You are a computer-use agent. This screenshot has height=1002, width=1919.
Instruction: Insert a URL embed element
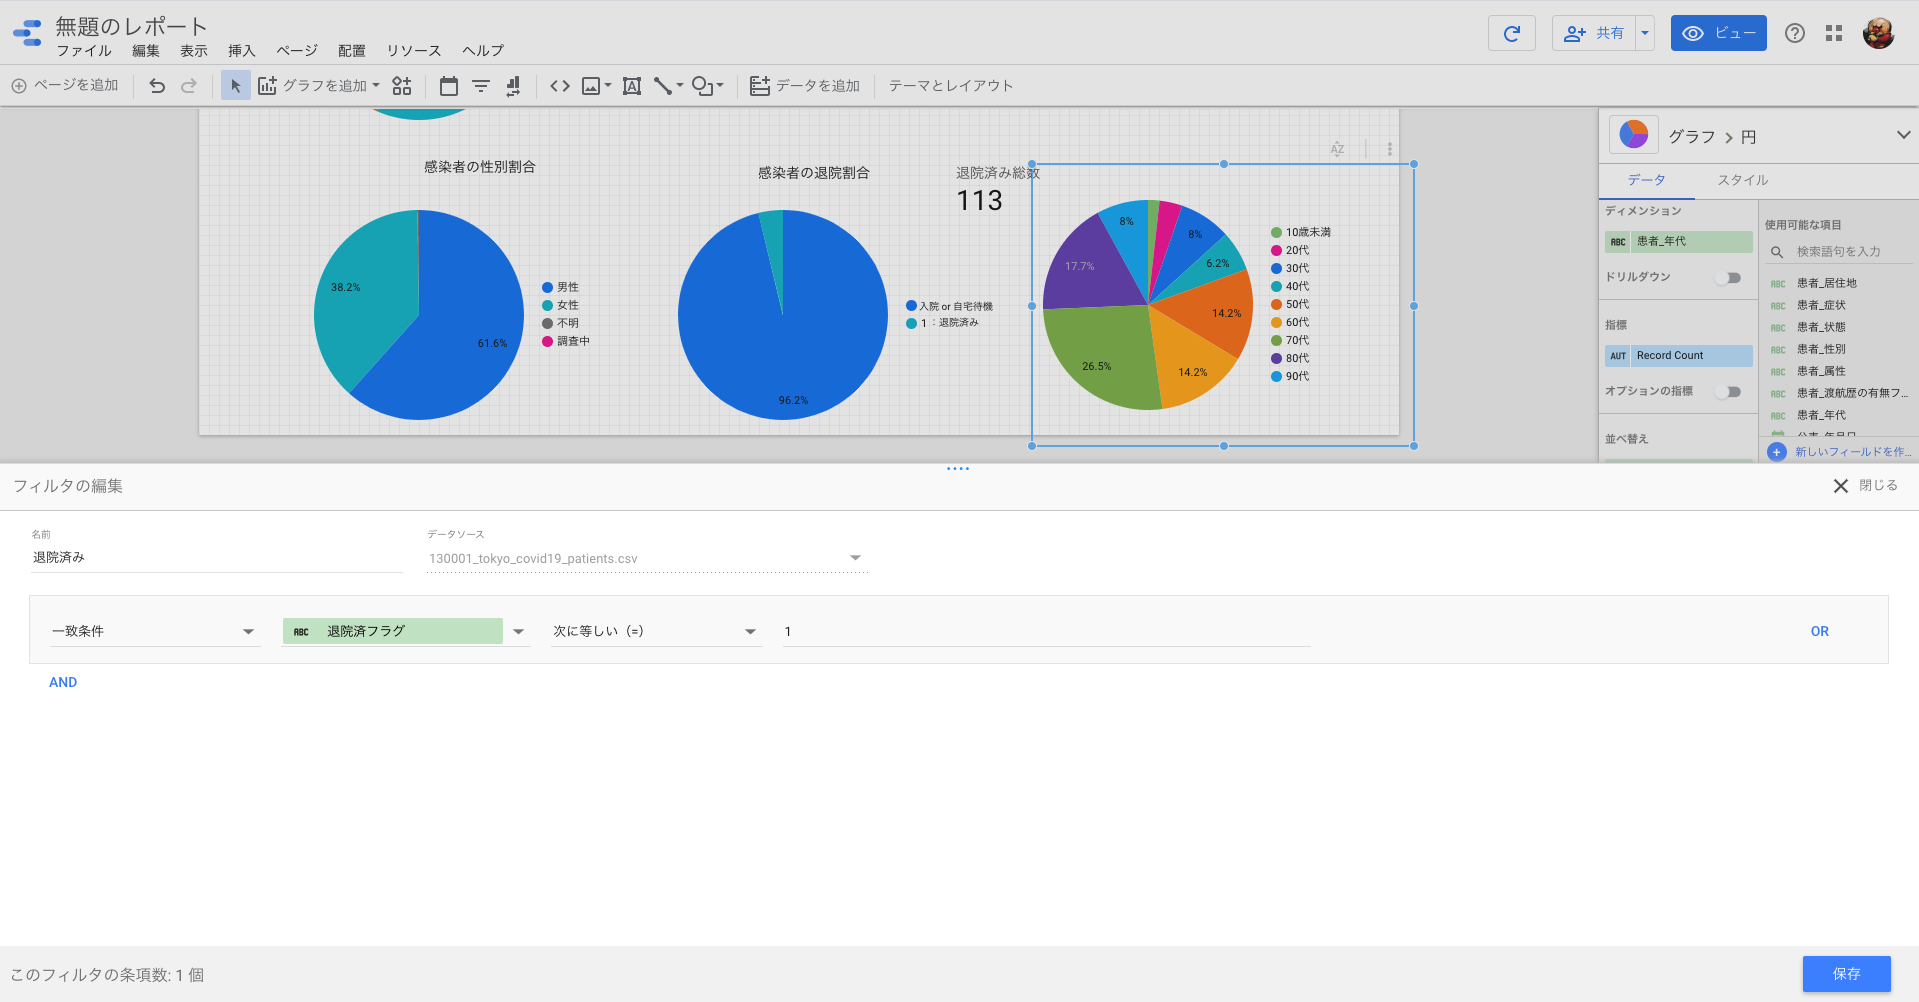click(560, 86)
